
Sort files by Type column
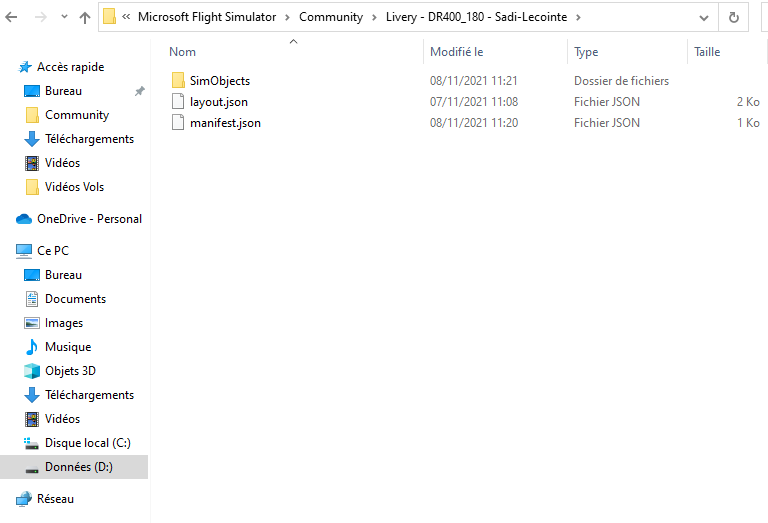coord(586,52)
